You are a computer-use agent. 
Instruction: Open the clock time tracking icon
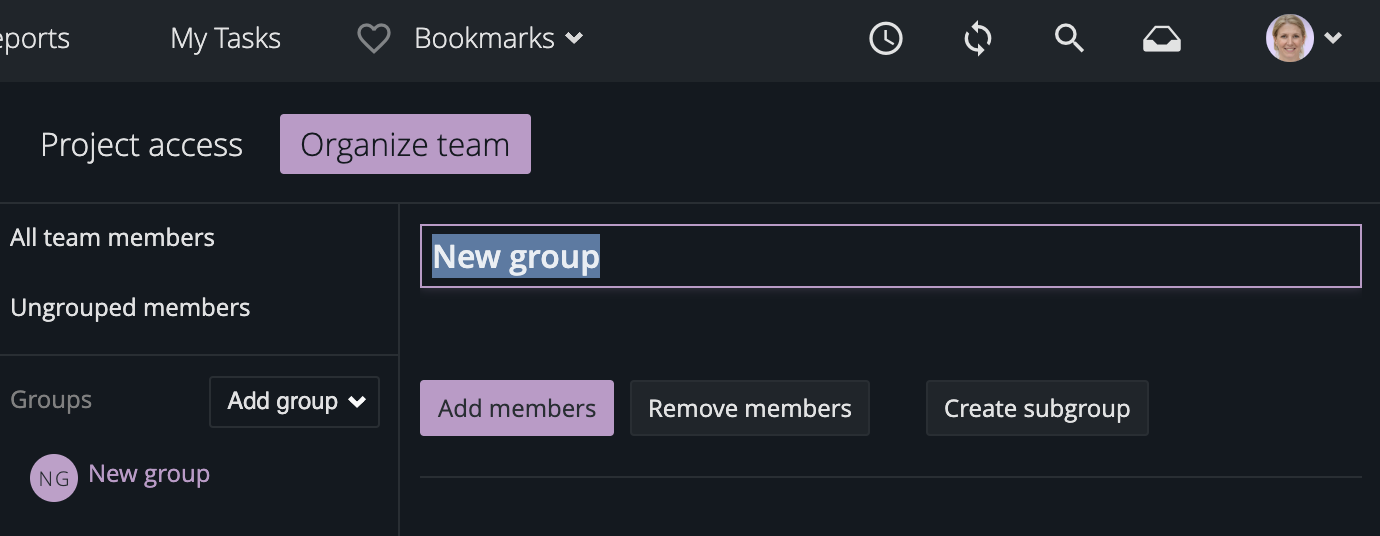(885, 39)
